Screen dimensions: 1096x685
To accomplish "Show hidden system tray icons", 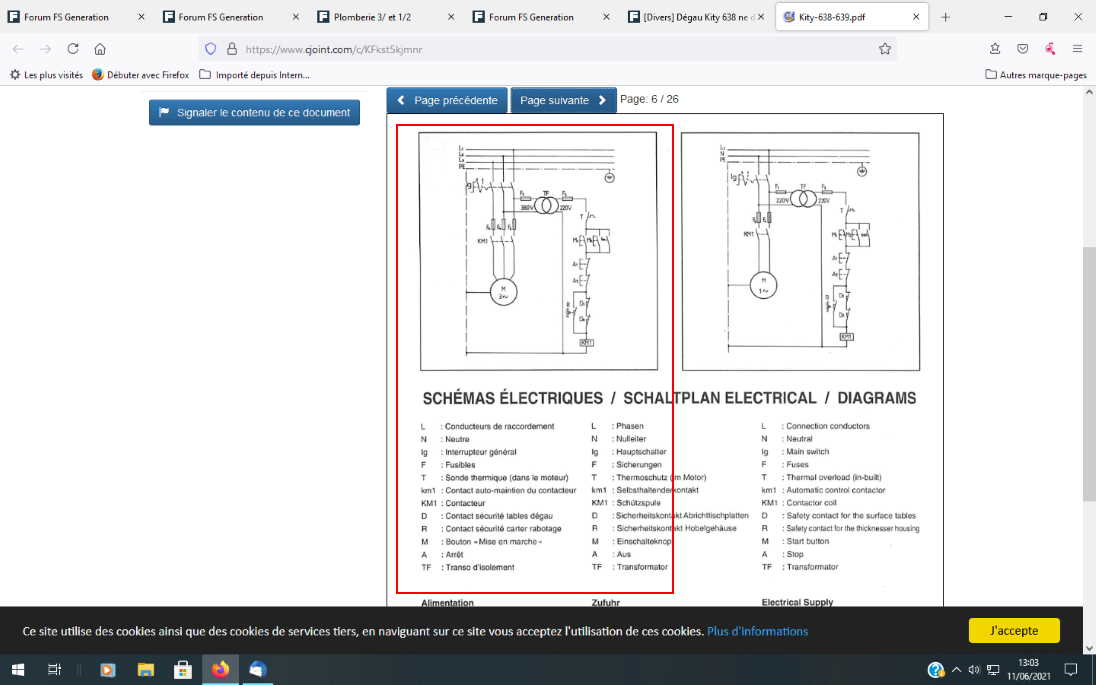I will pos(957,670).
